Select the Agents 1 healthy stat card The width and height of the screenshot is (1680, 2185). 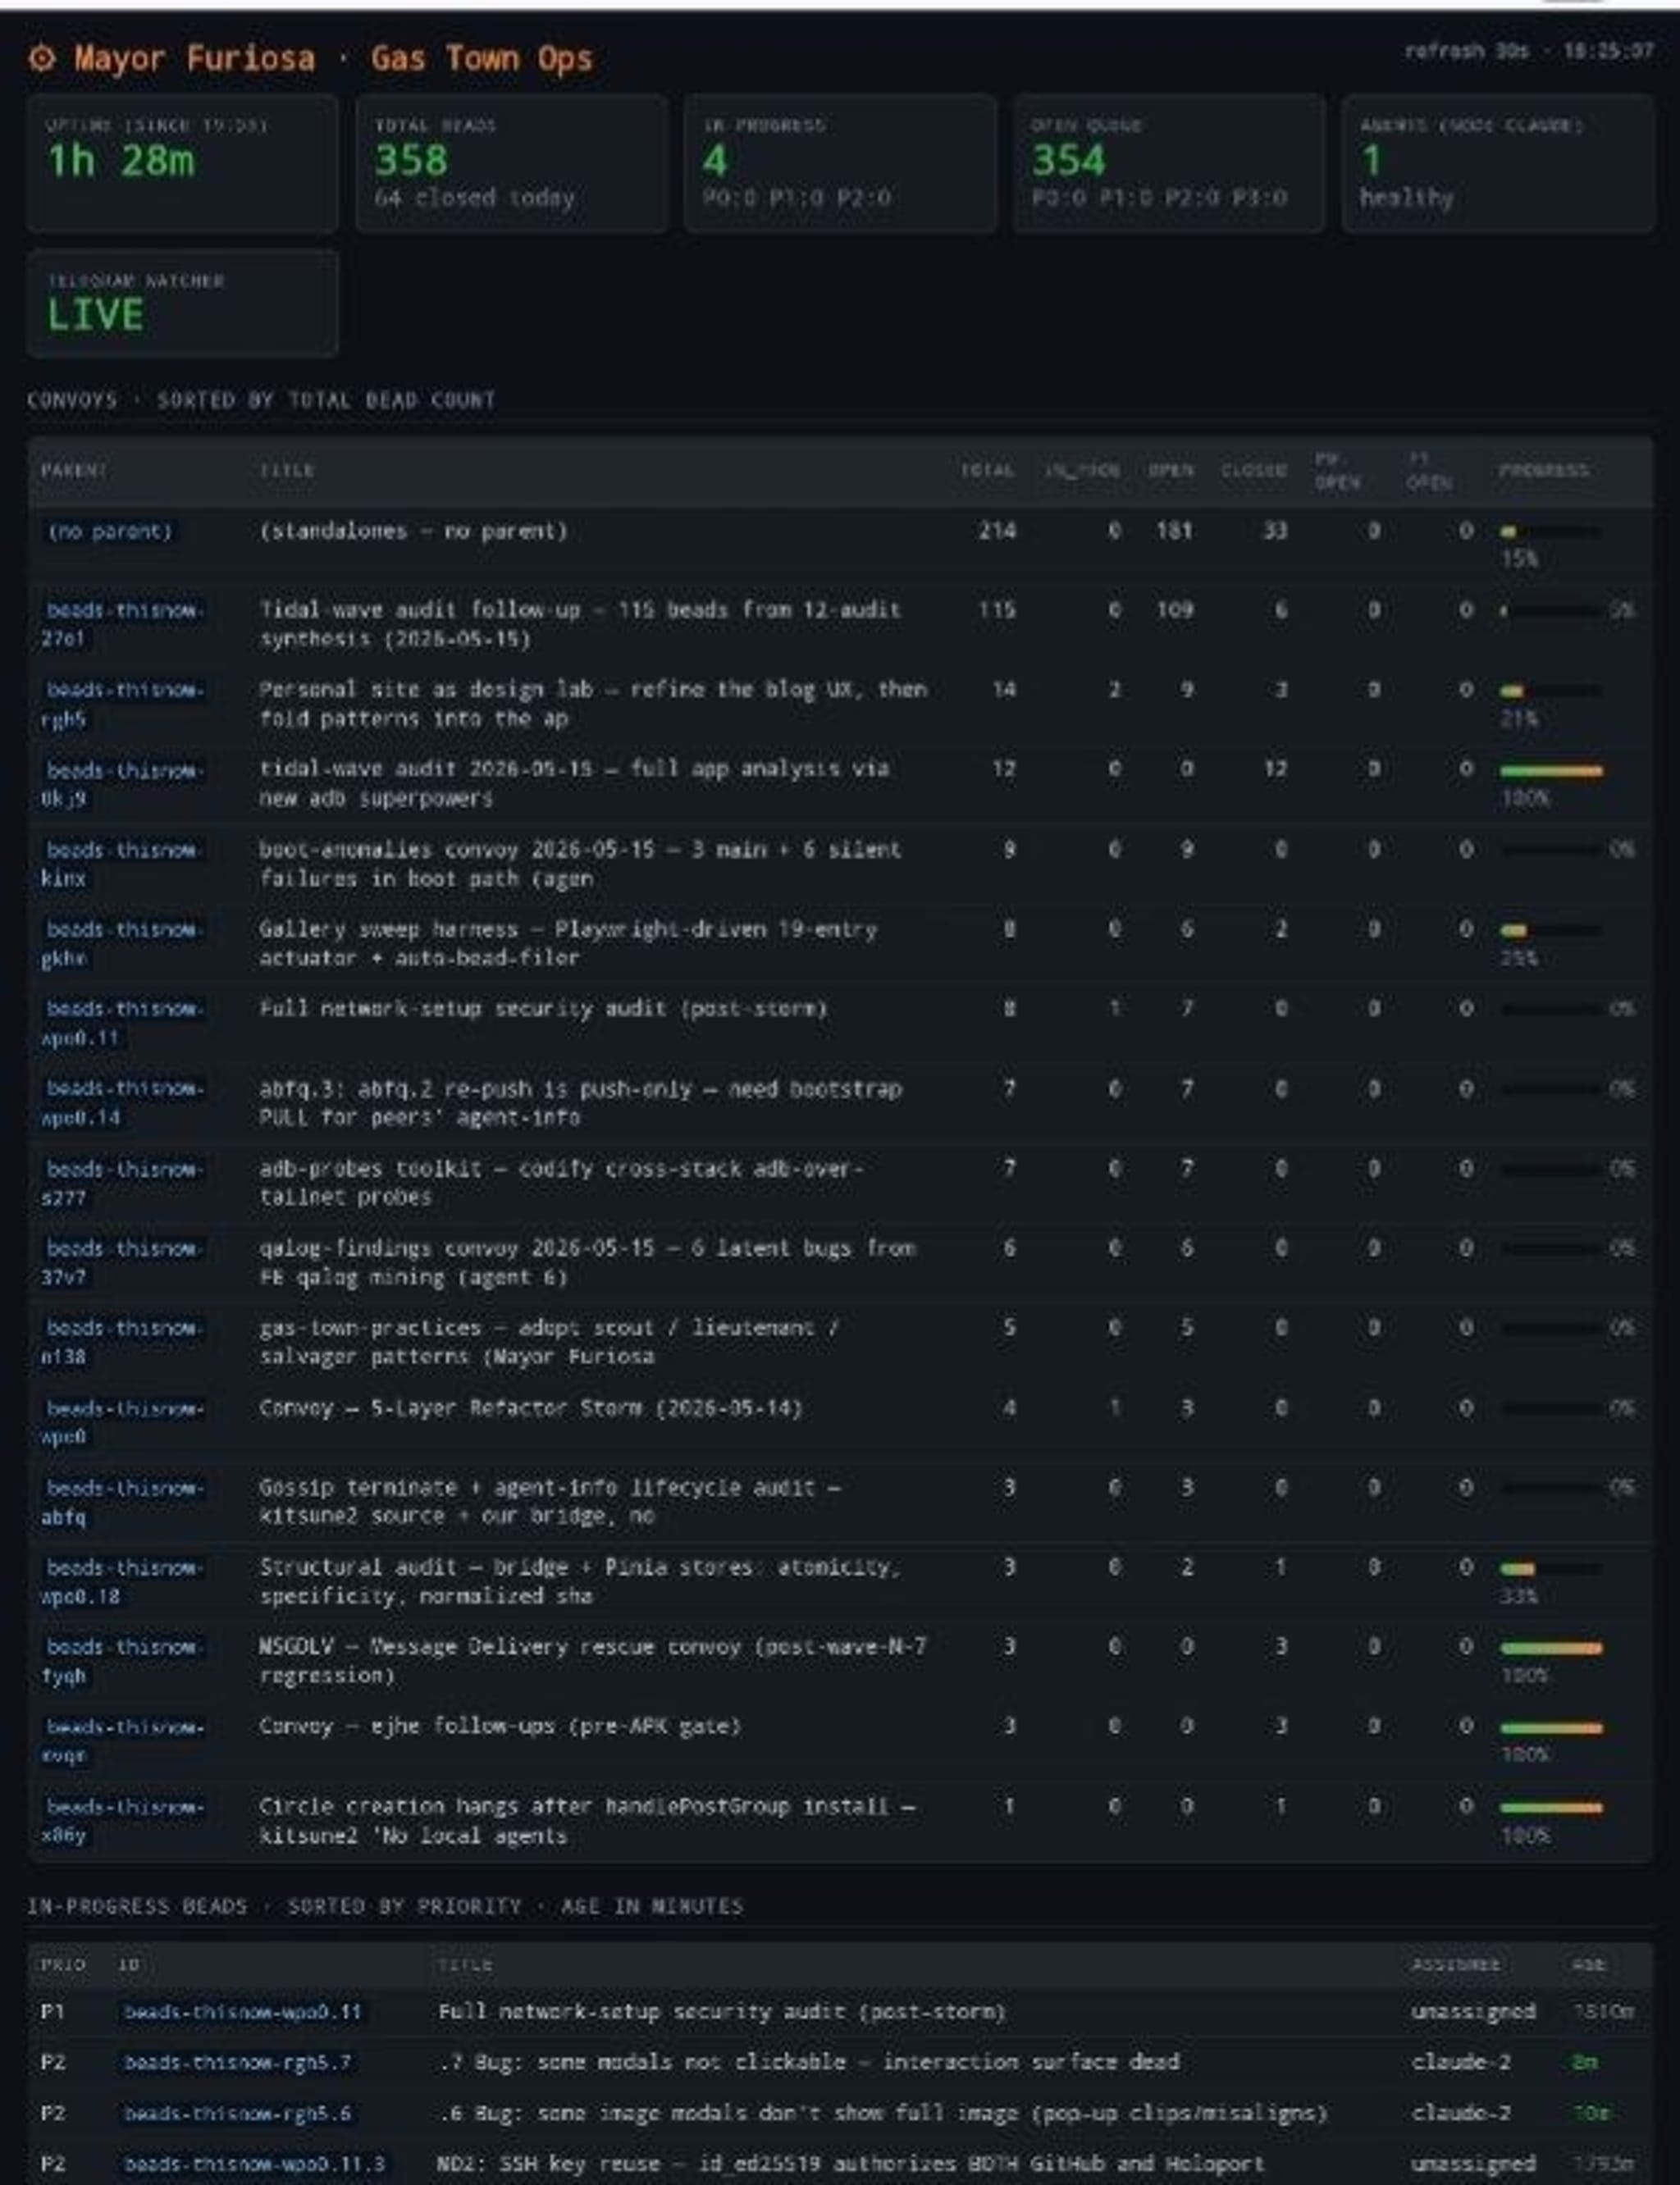click(1497, 163)
